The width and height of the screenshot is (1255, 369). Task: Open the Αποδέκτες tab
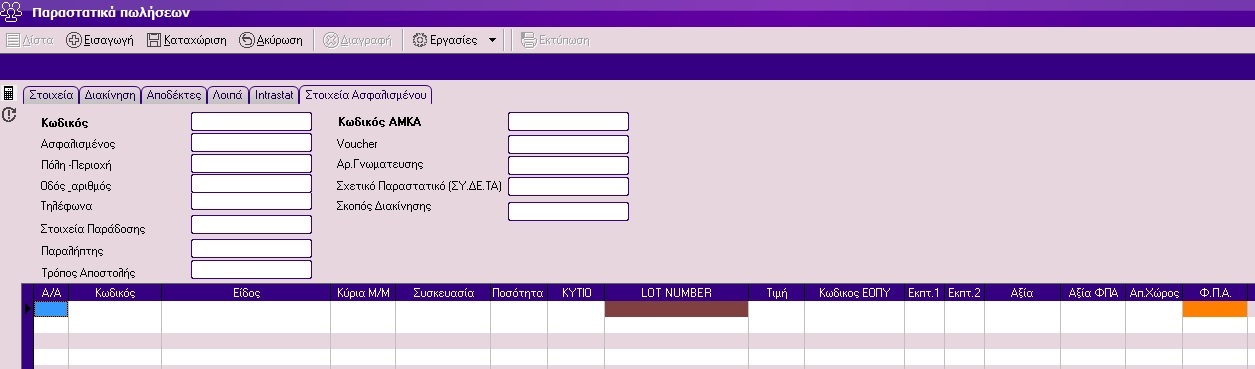pos(174,95)
